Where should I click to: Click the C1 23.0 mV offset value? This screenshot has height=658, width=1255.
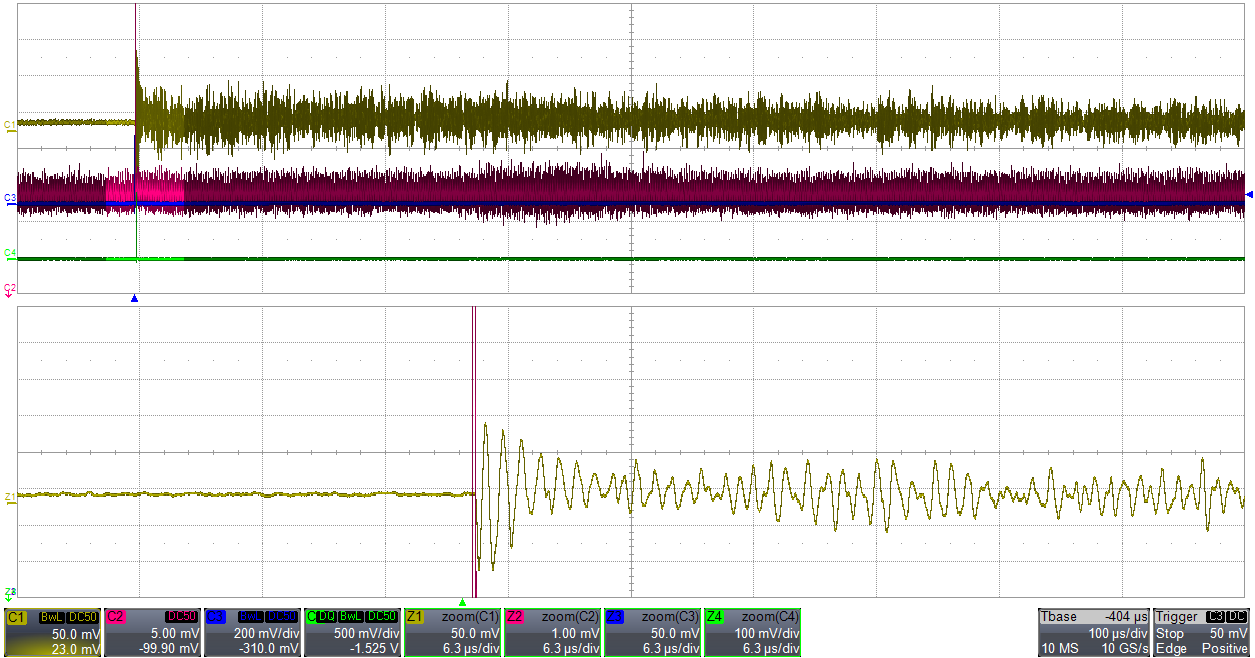(x=76, y=649)
